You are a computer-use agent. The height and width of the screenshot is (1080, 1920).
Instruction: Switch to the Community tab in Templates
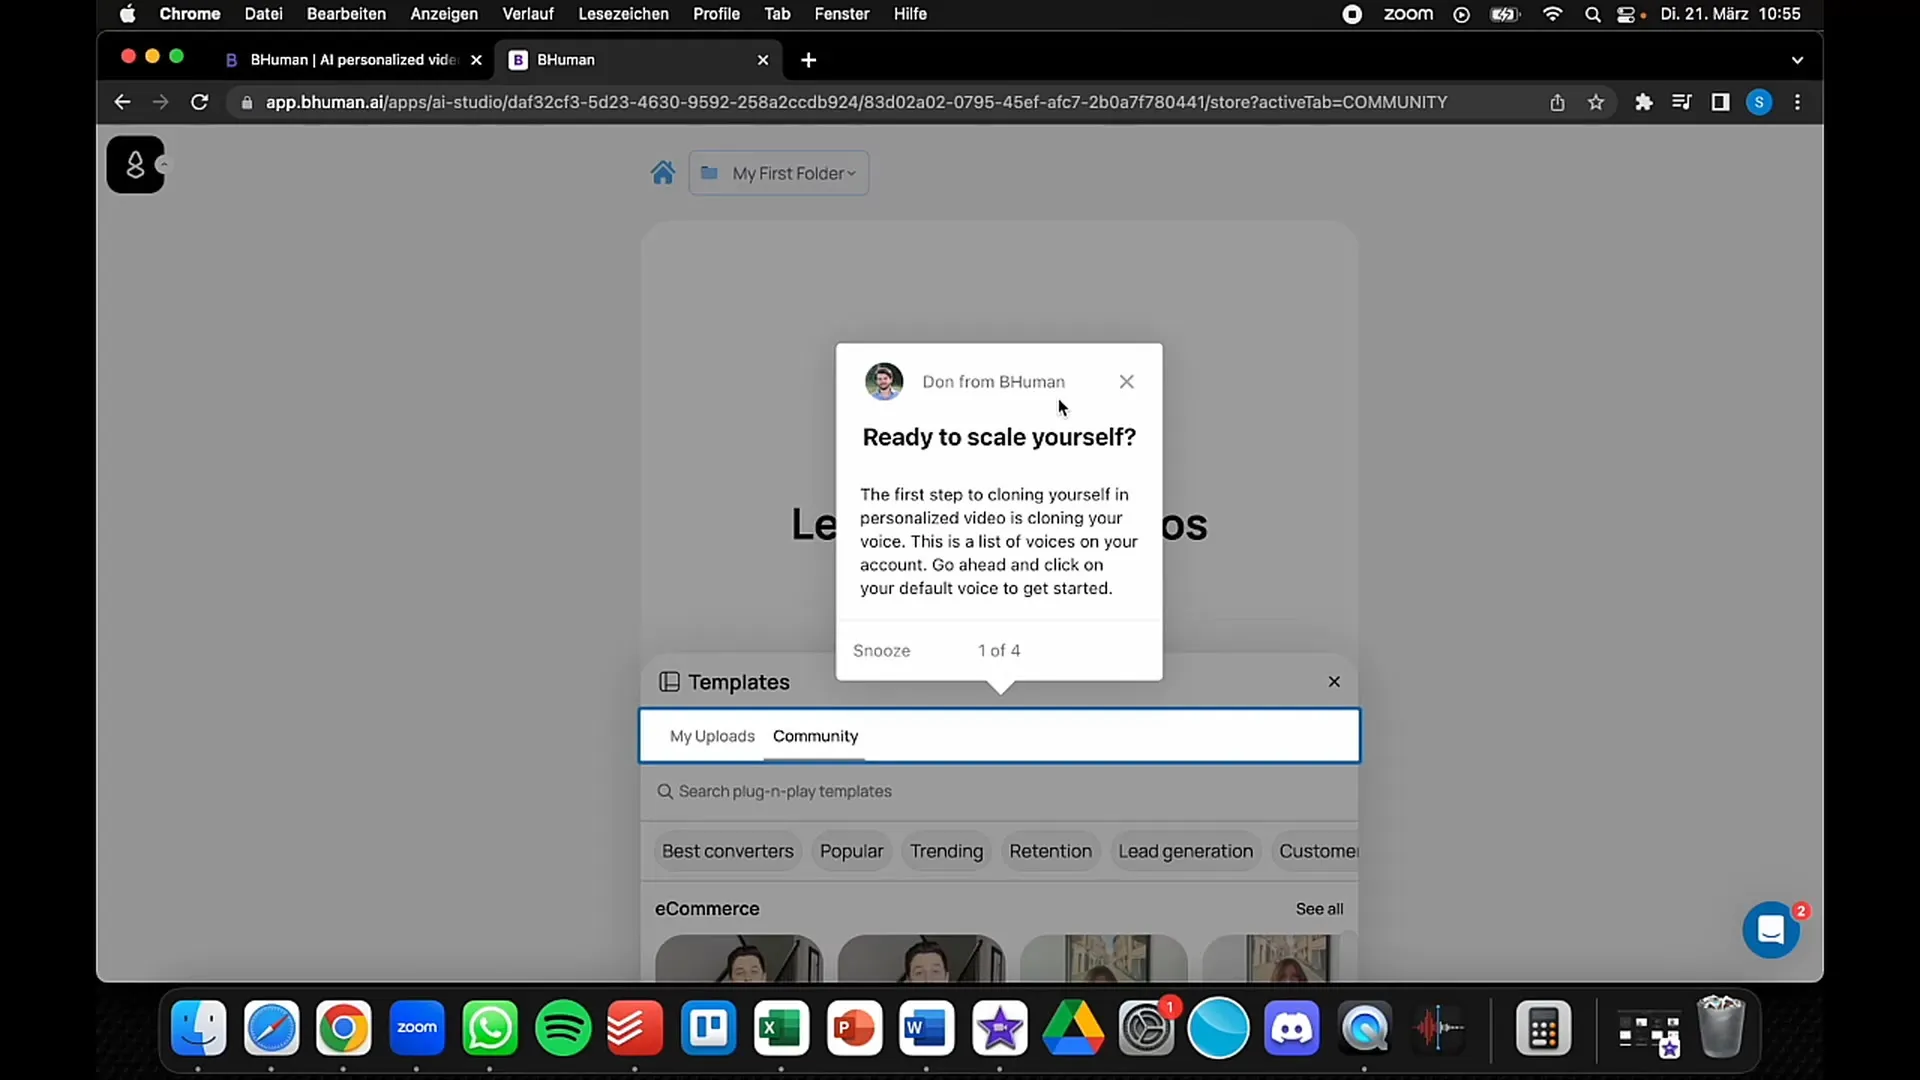click(x=815, y=736)
